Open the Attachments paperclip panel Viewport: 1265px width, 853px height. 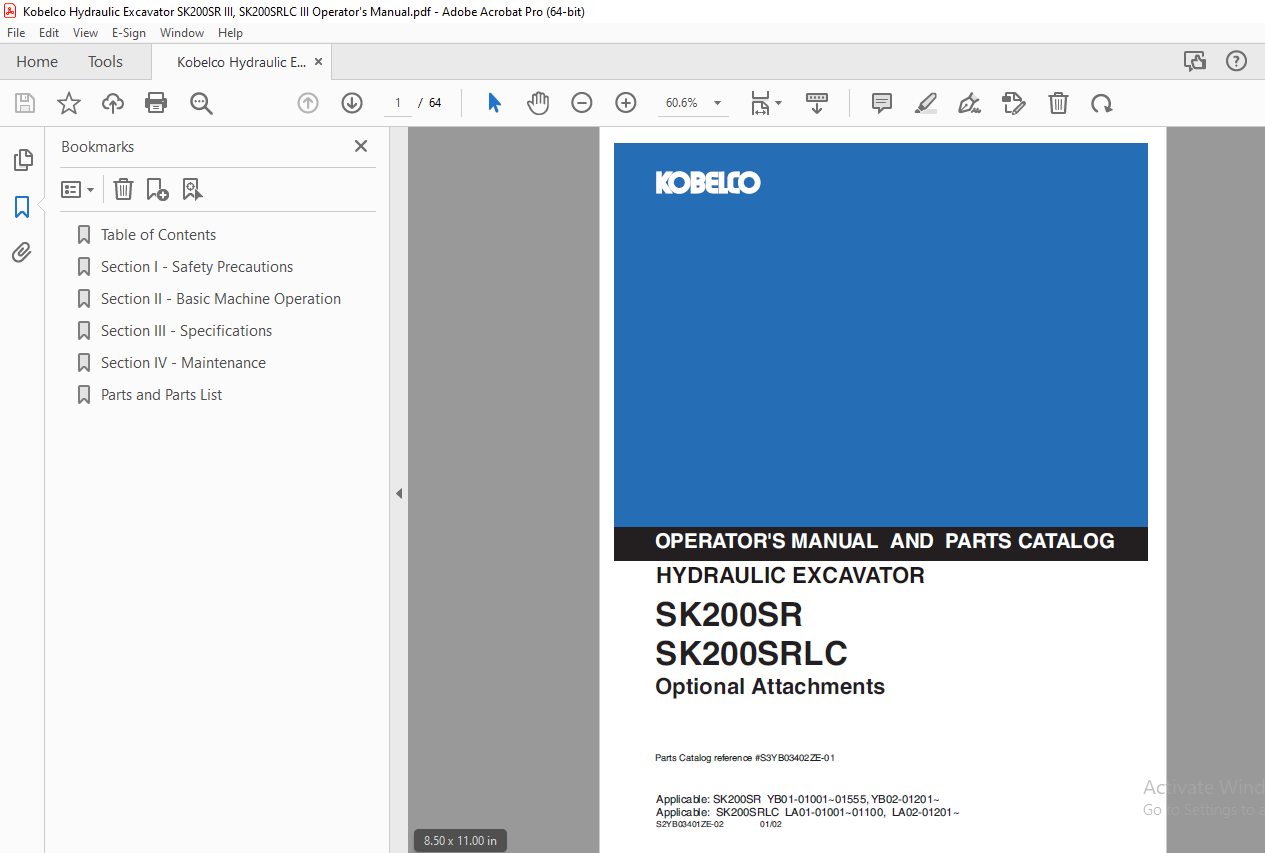tap(22, 253)
